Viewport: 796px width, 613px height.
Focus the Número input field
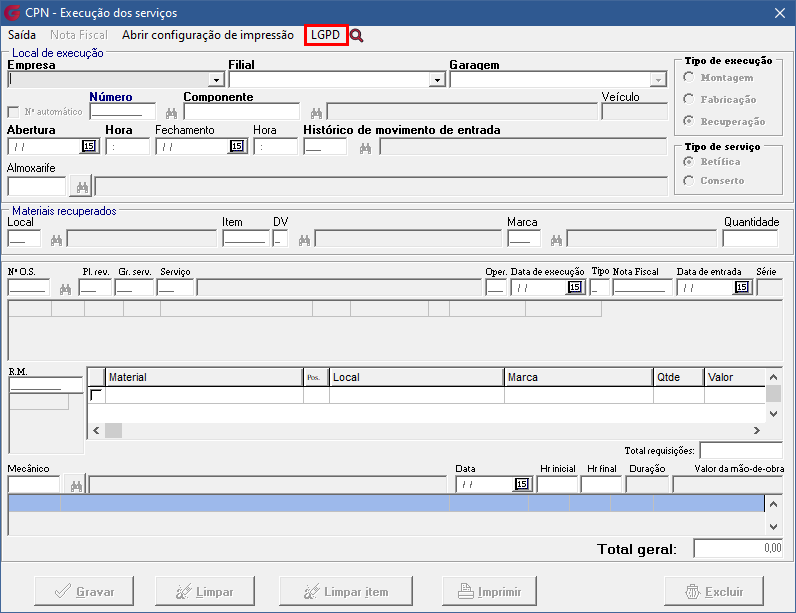tap(123, 112)
